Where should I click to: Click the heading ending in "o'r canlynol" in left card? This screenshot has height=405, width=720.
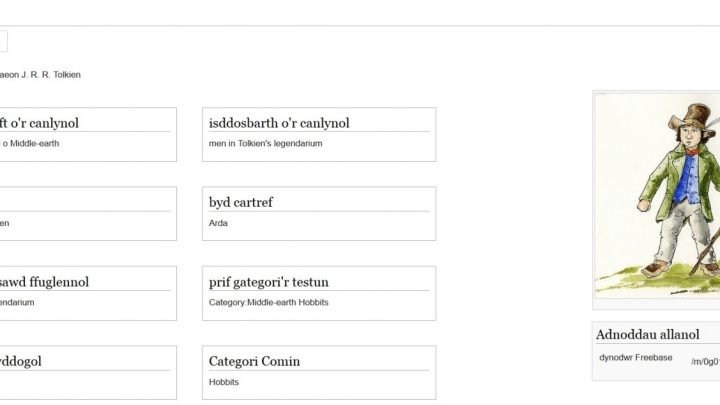click(x=40, y=123)
